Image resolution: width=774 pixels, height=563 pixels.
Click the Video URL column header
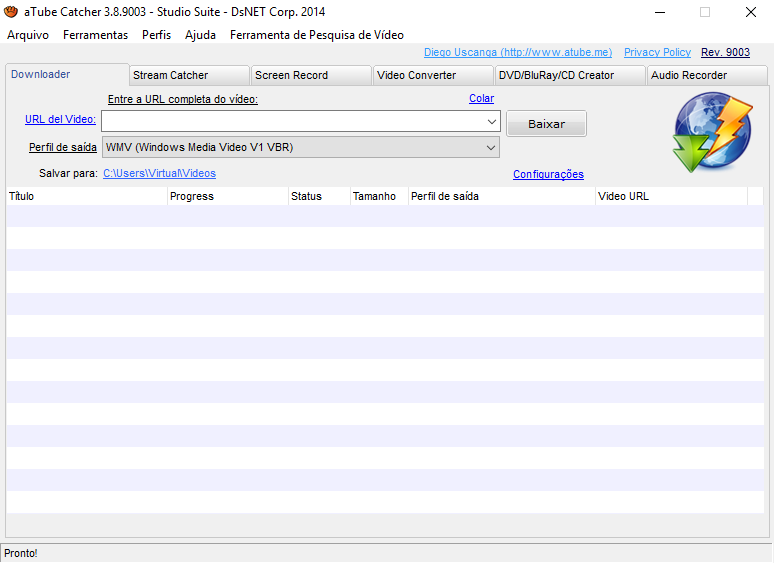(671, 196)
